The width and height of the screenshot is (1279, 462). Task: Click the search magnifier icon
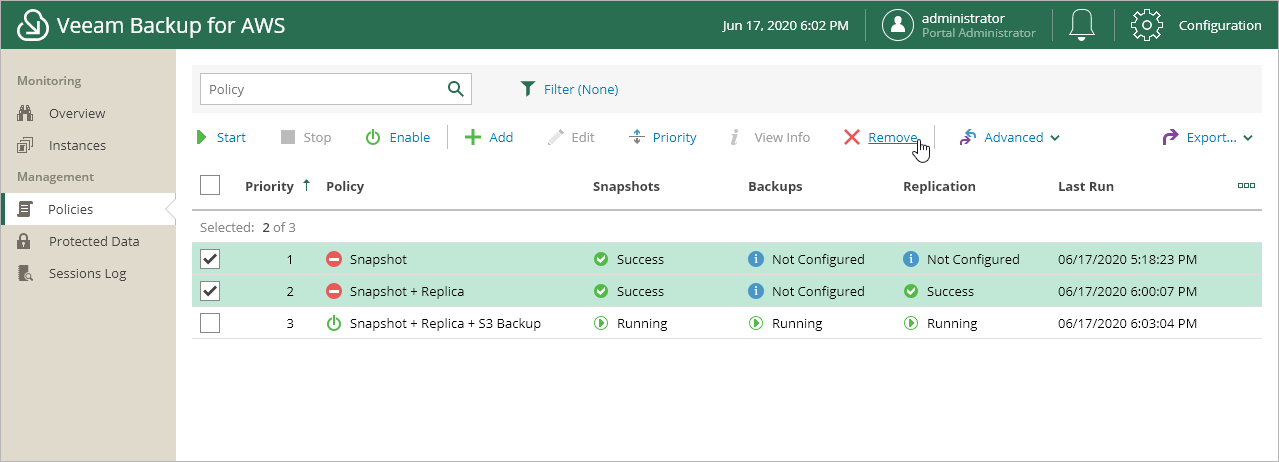coord(456,89)
